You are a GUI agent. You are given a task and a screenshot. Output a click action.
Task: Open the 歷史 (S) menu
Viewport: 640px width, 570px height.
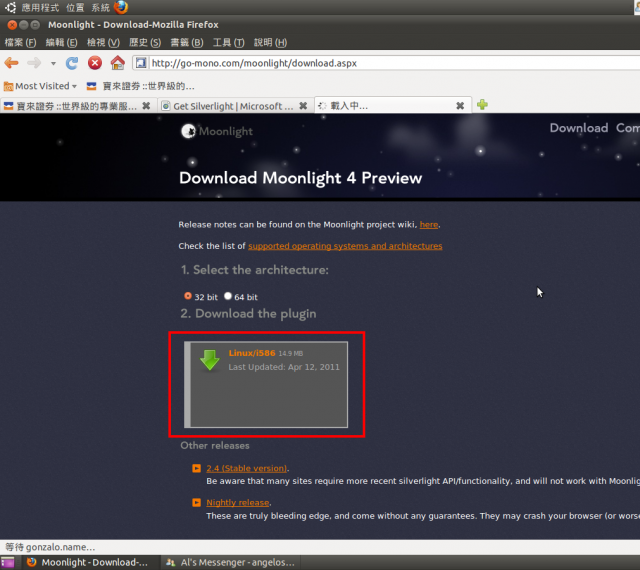pyautogui.click(x=144, y=42)
